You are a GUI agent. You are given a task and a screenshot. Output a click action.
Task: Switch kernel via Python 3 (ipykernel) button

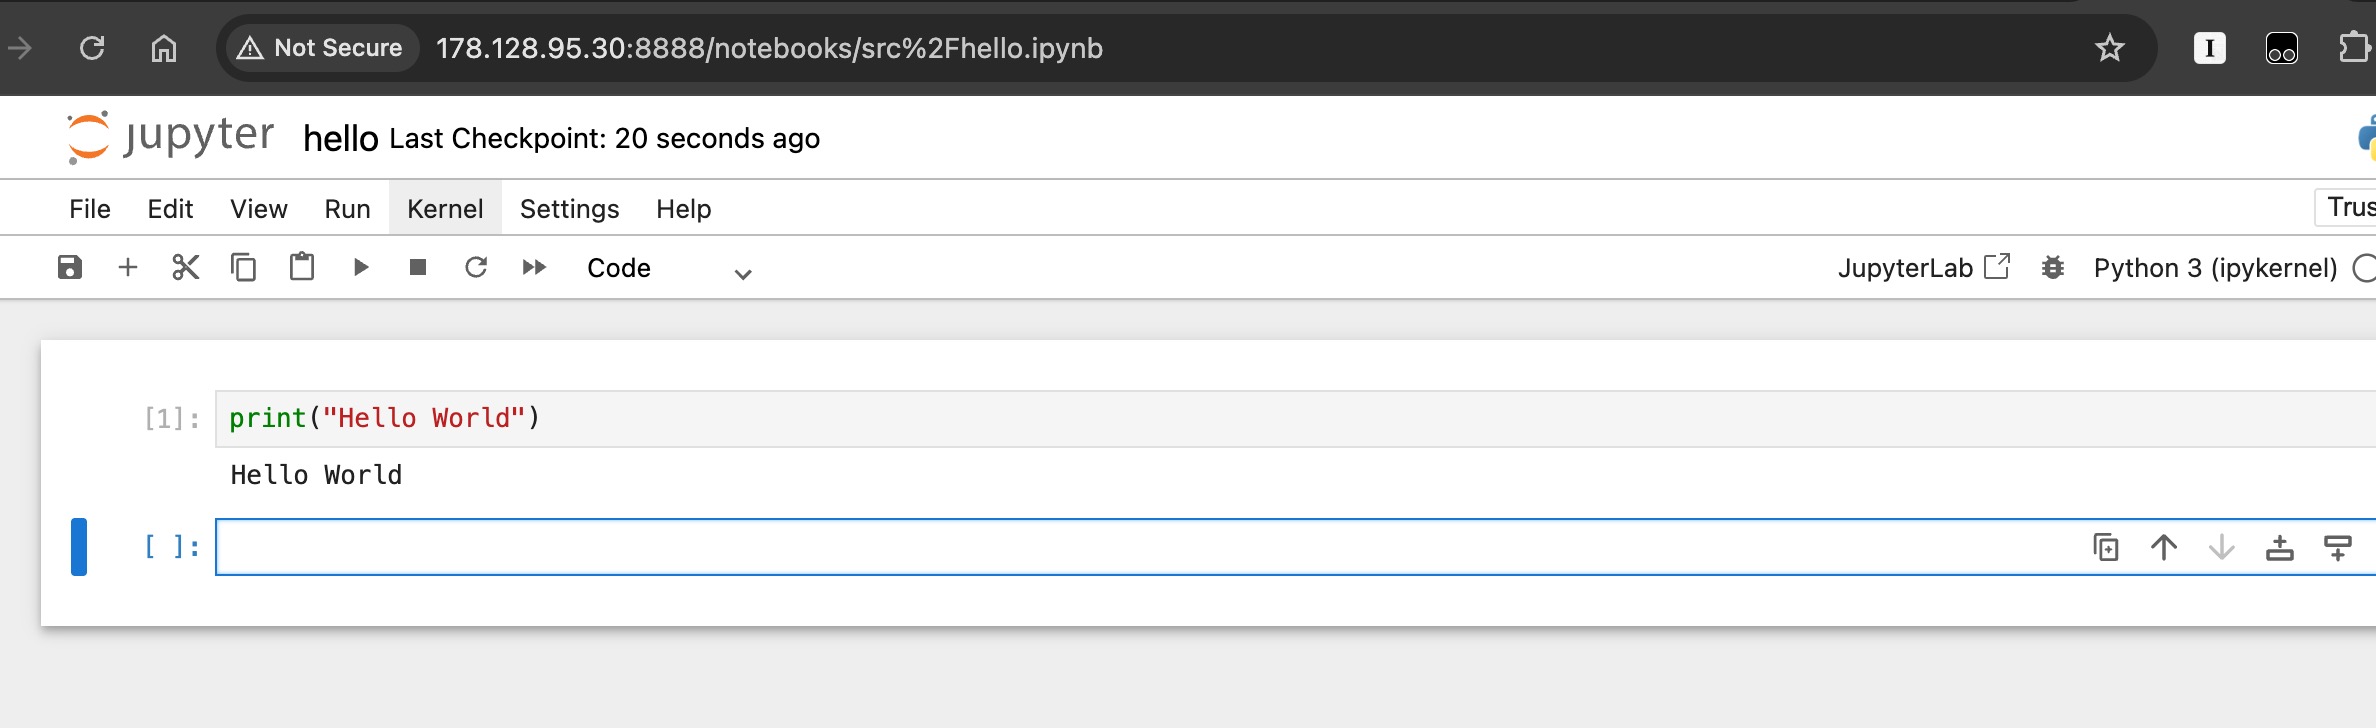click(x=2215, y=268)
